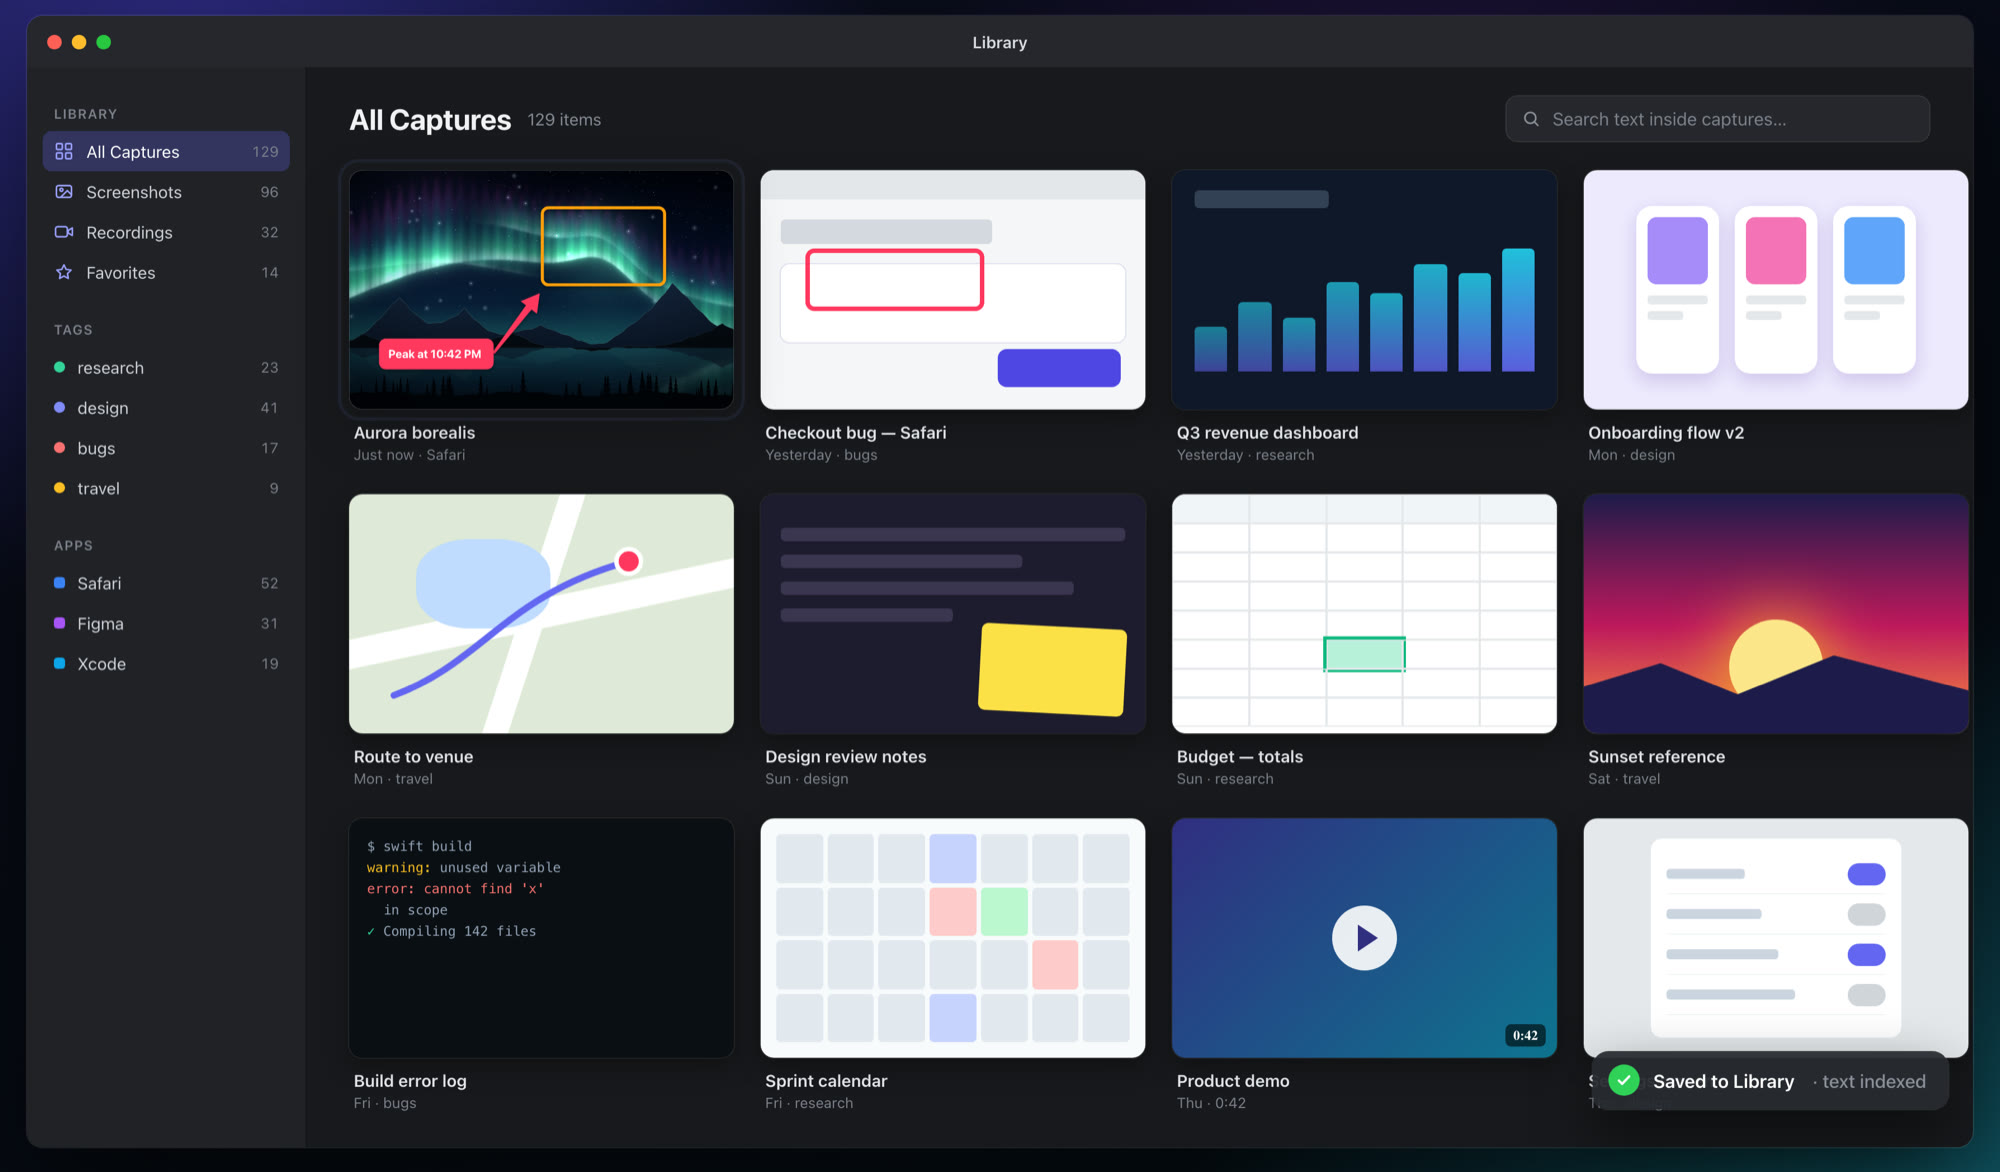
Task: Click the yellow travel tag dot
Action: click(x=59, y=488)
